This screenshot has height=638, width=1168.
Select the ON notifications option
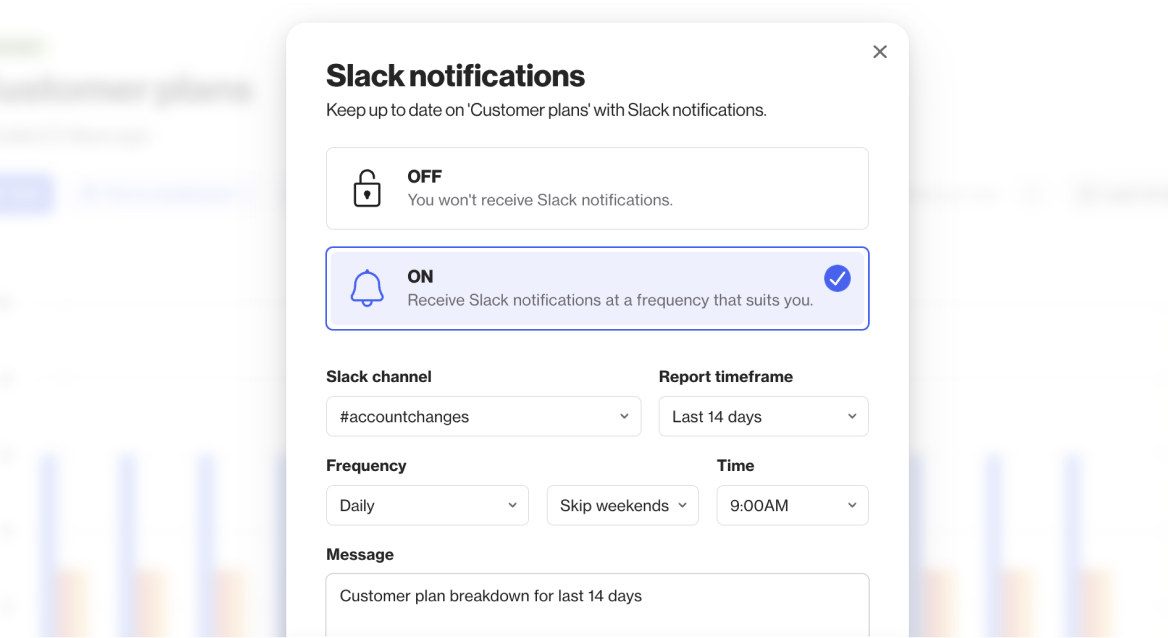tap(597, 288)
